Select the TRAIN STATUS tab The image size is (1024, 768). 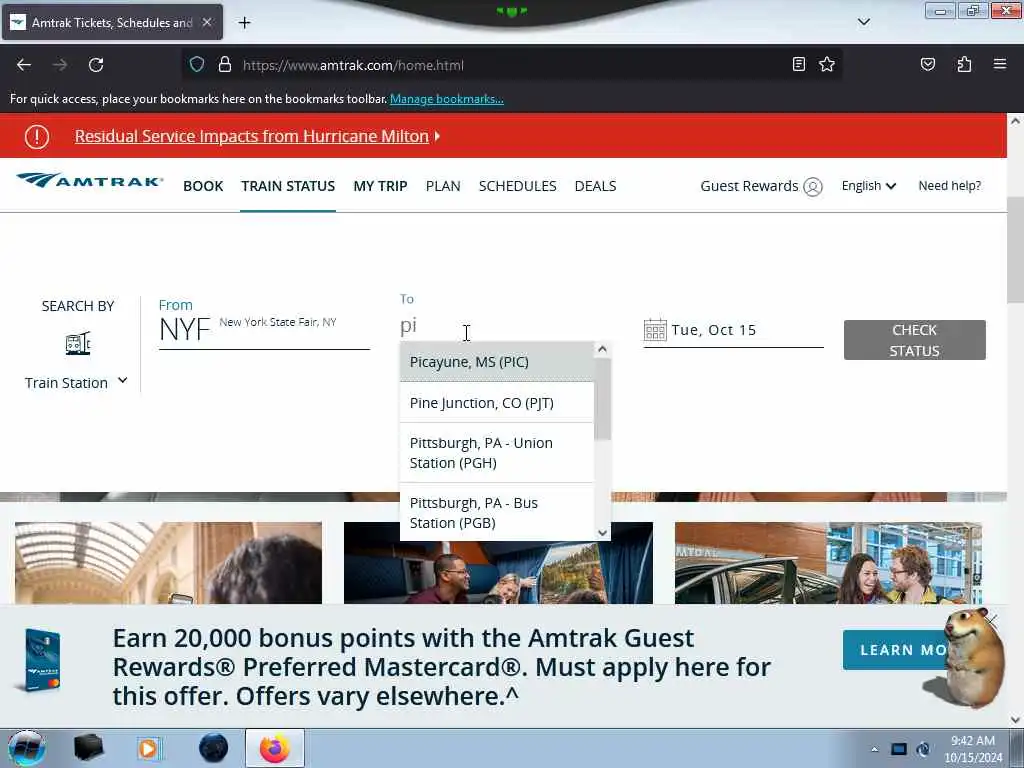pos(288,186)
